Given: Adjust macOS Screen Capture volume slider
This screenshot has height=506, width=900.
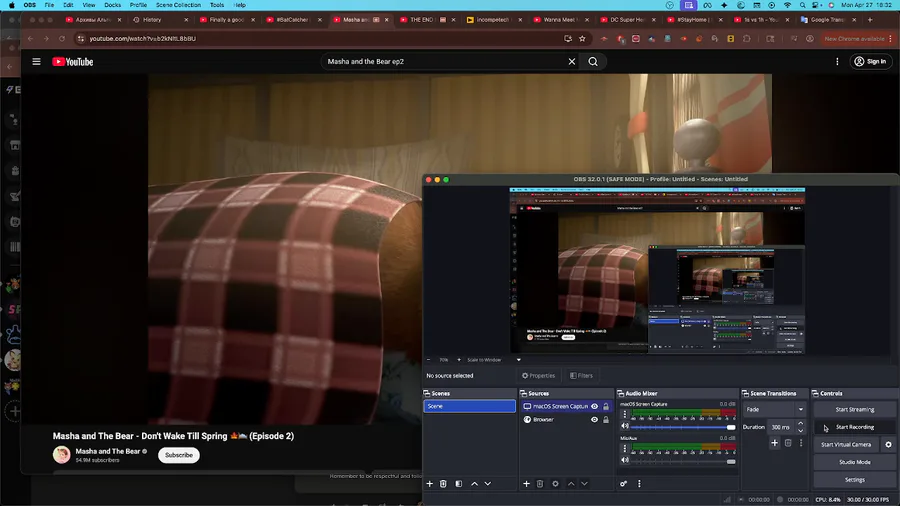Looking at the screenshot, I should pos(683,427).
